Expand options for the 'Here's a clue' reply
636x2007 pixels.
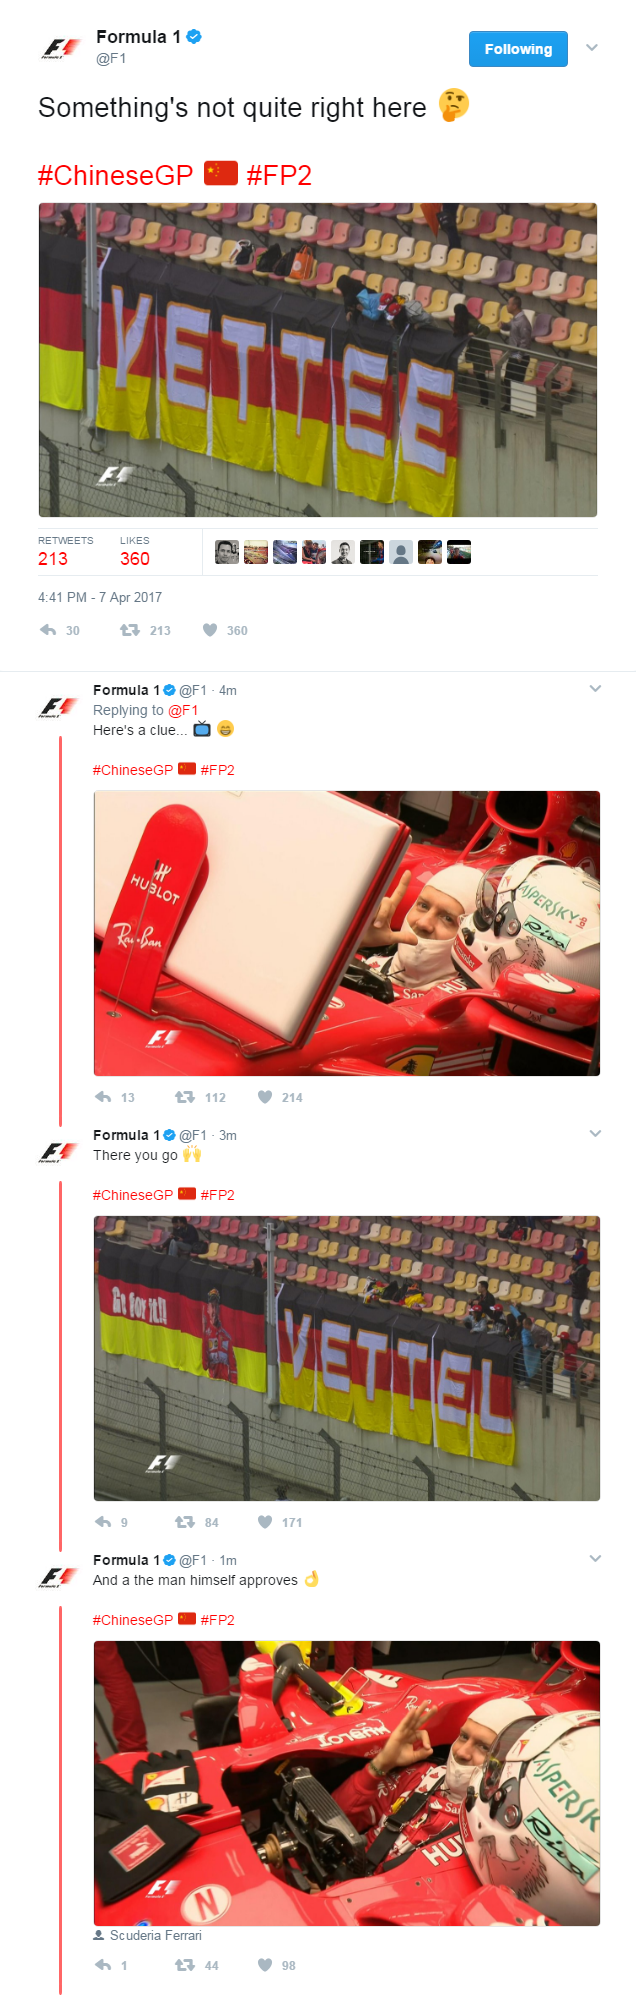pyautogui.click(x=595, y=688)
